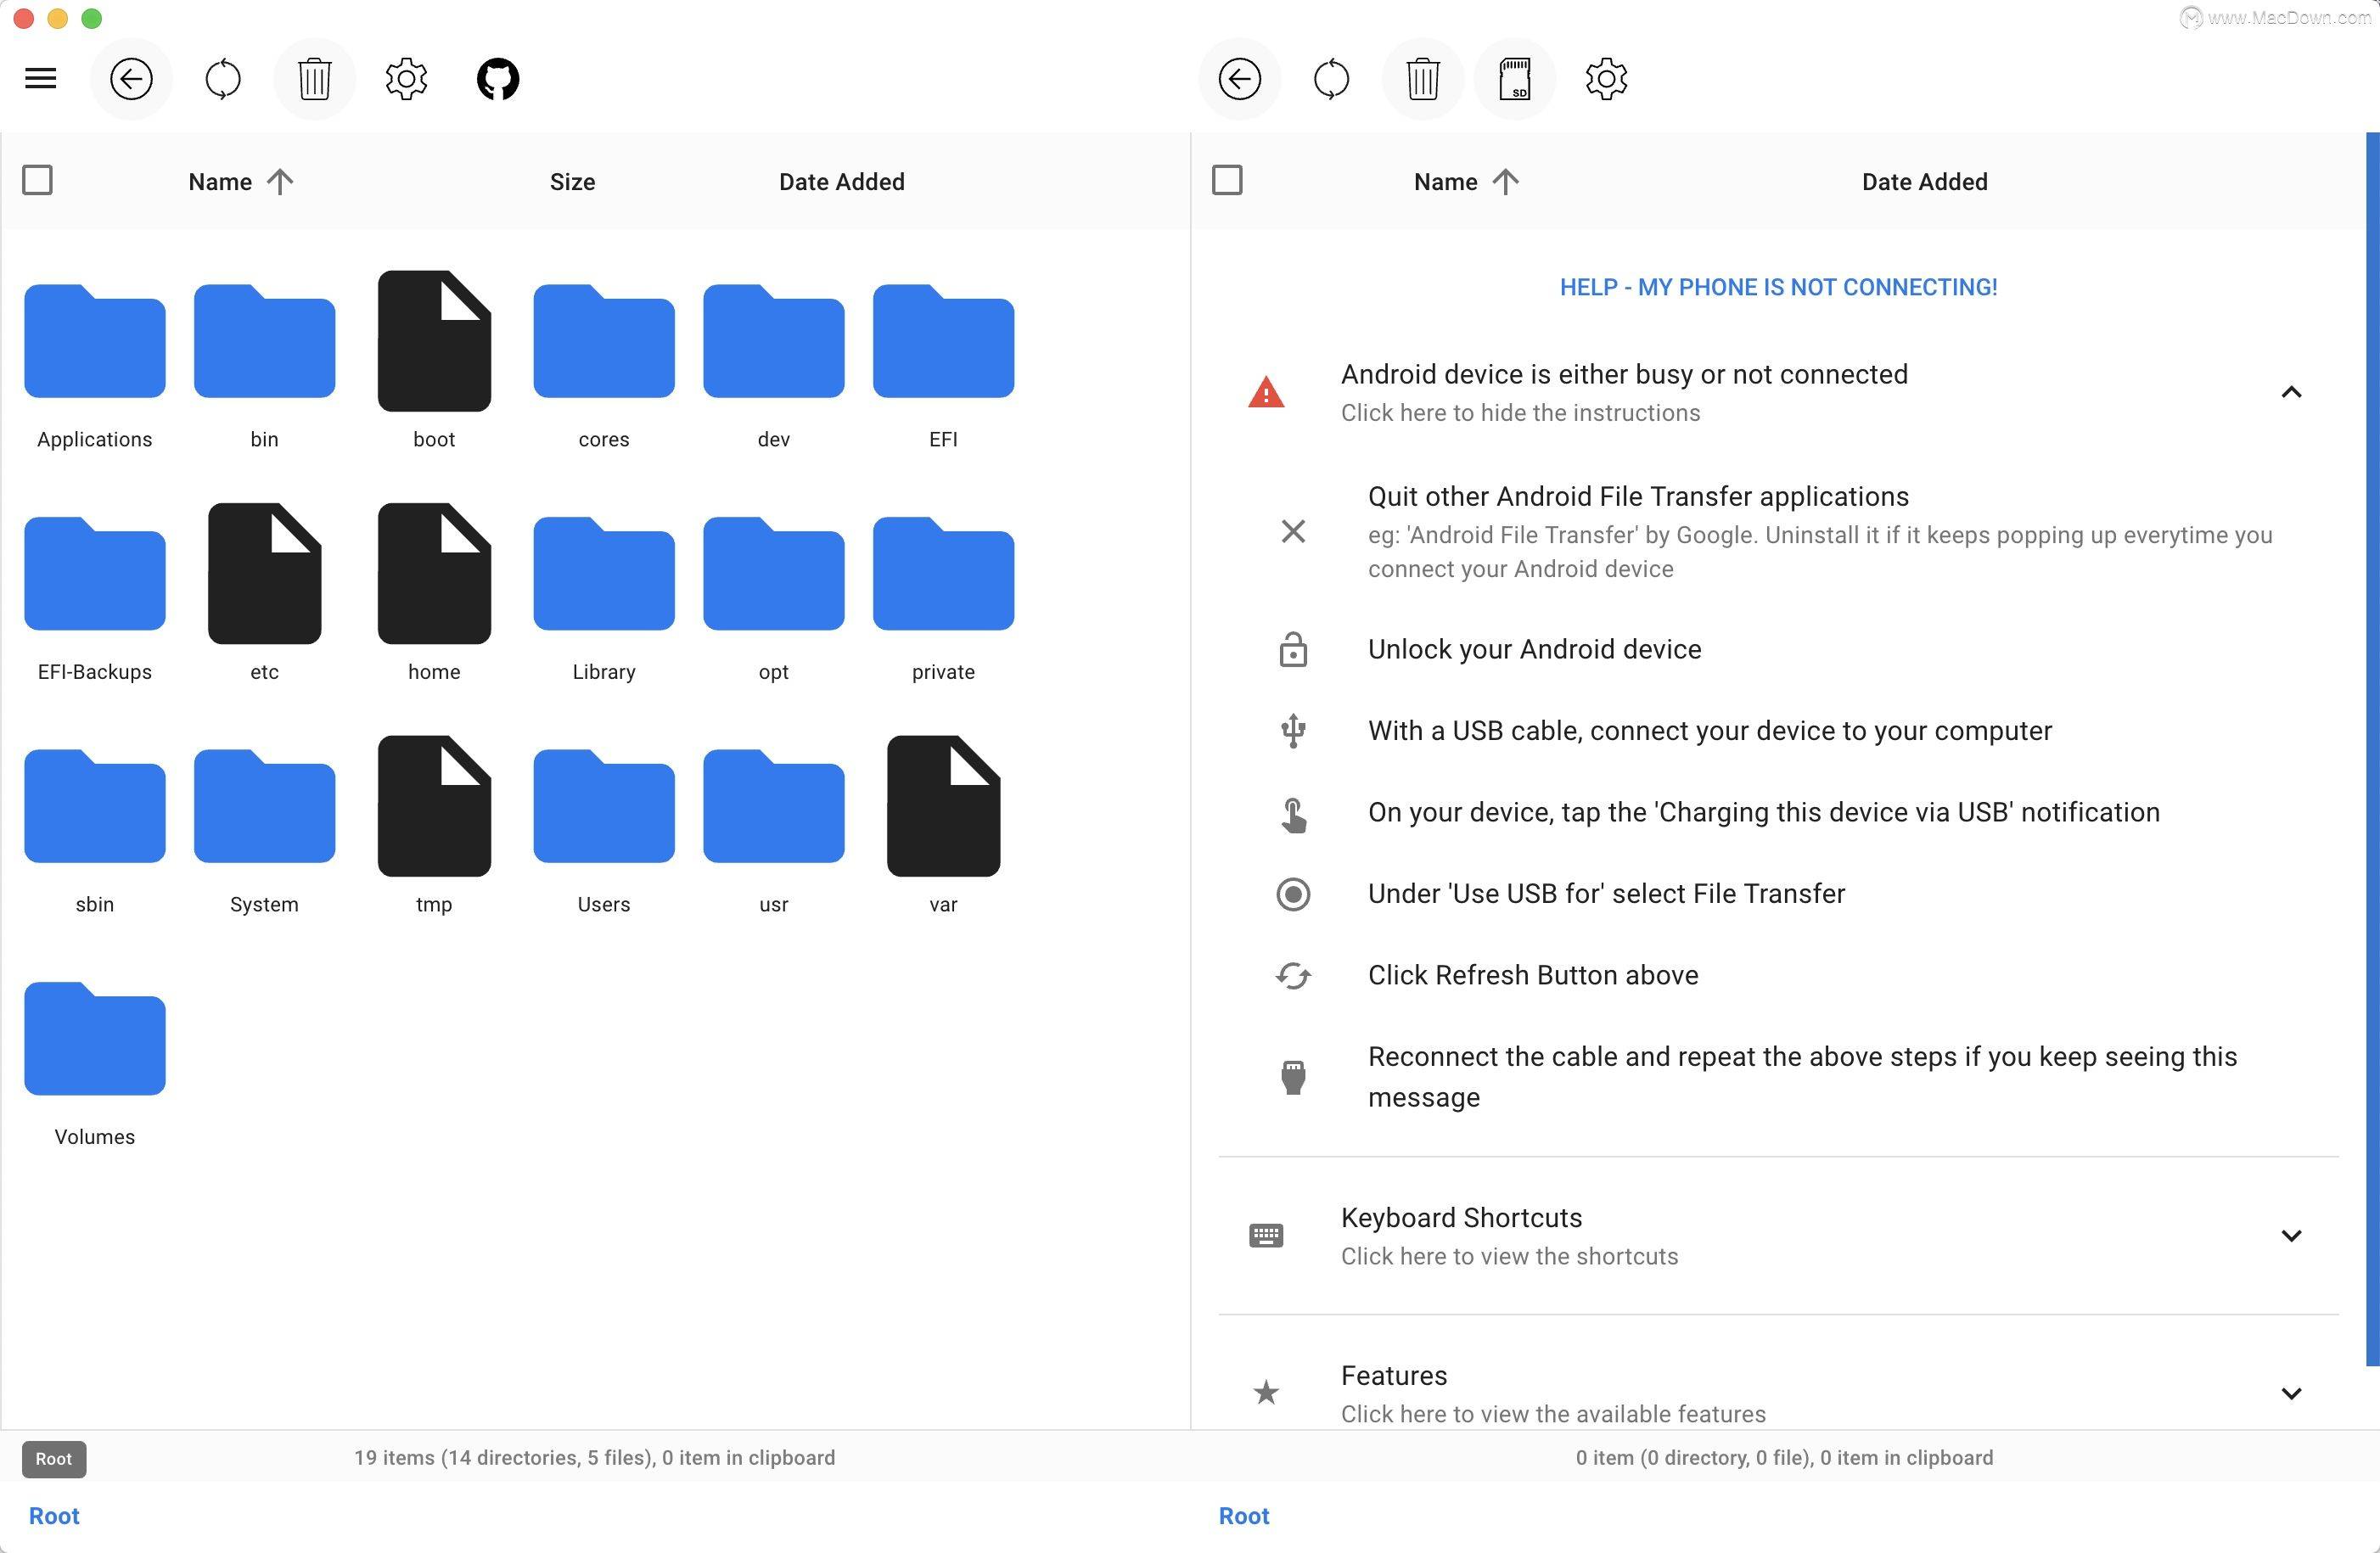
Task: Sort right pane by Date Added
Action: (x=1924, y=182)
